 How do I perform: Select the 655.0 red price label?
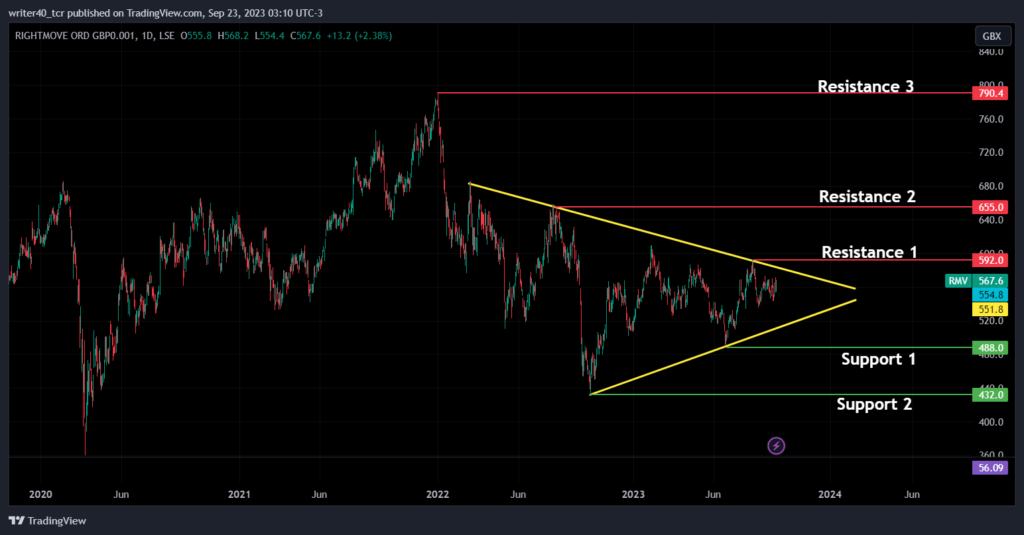click(x=990, y=207)
